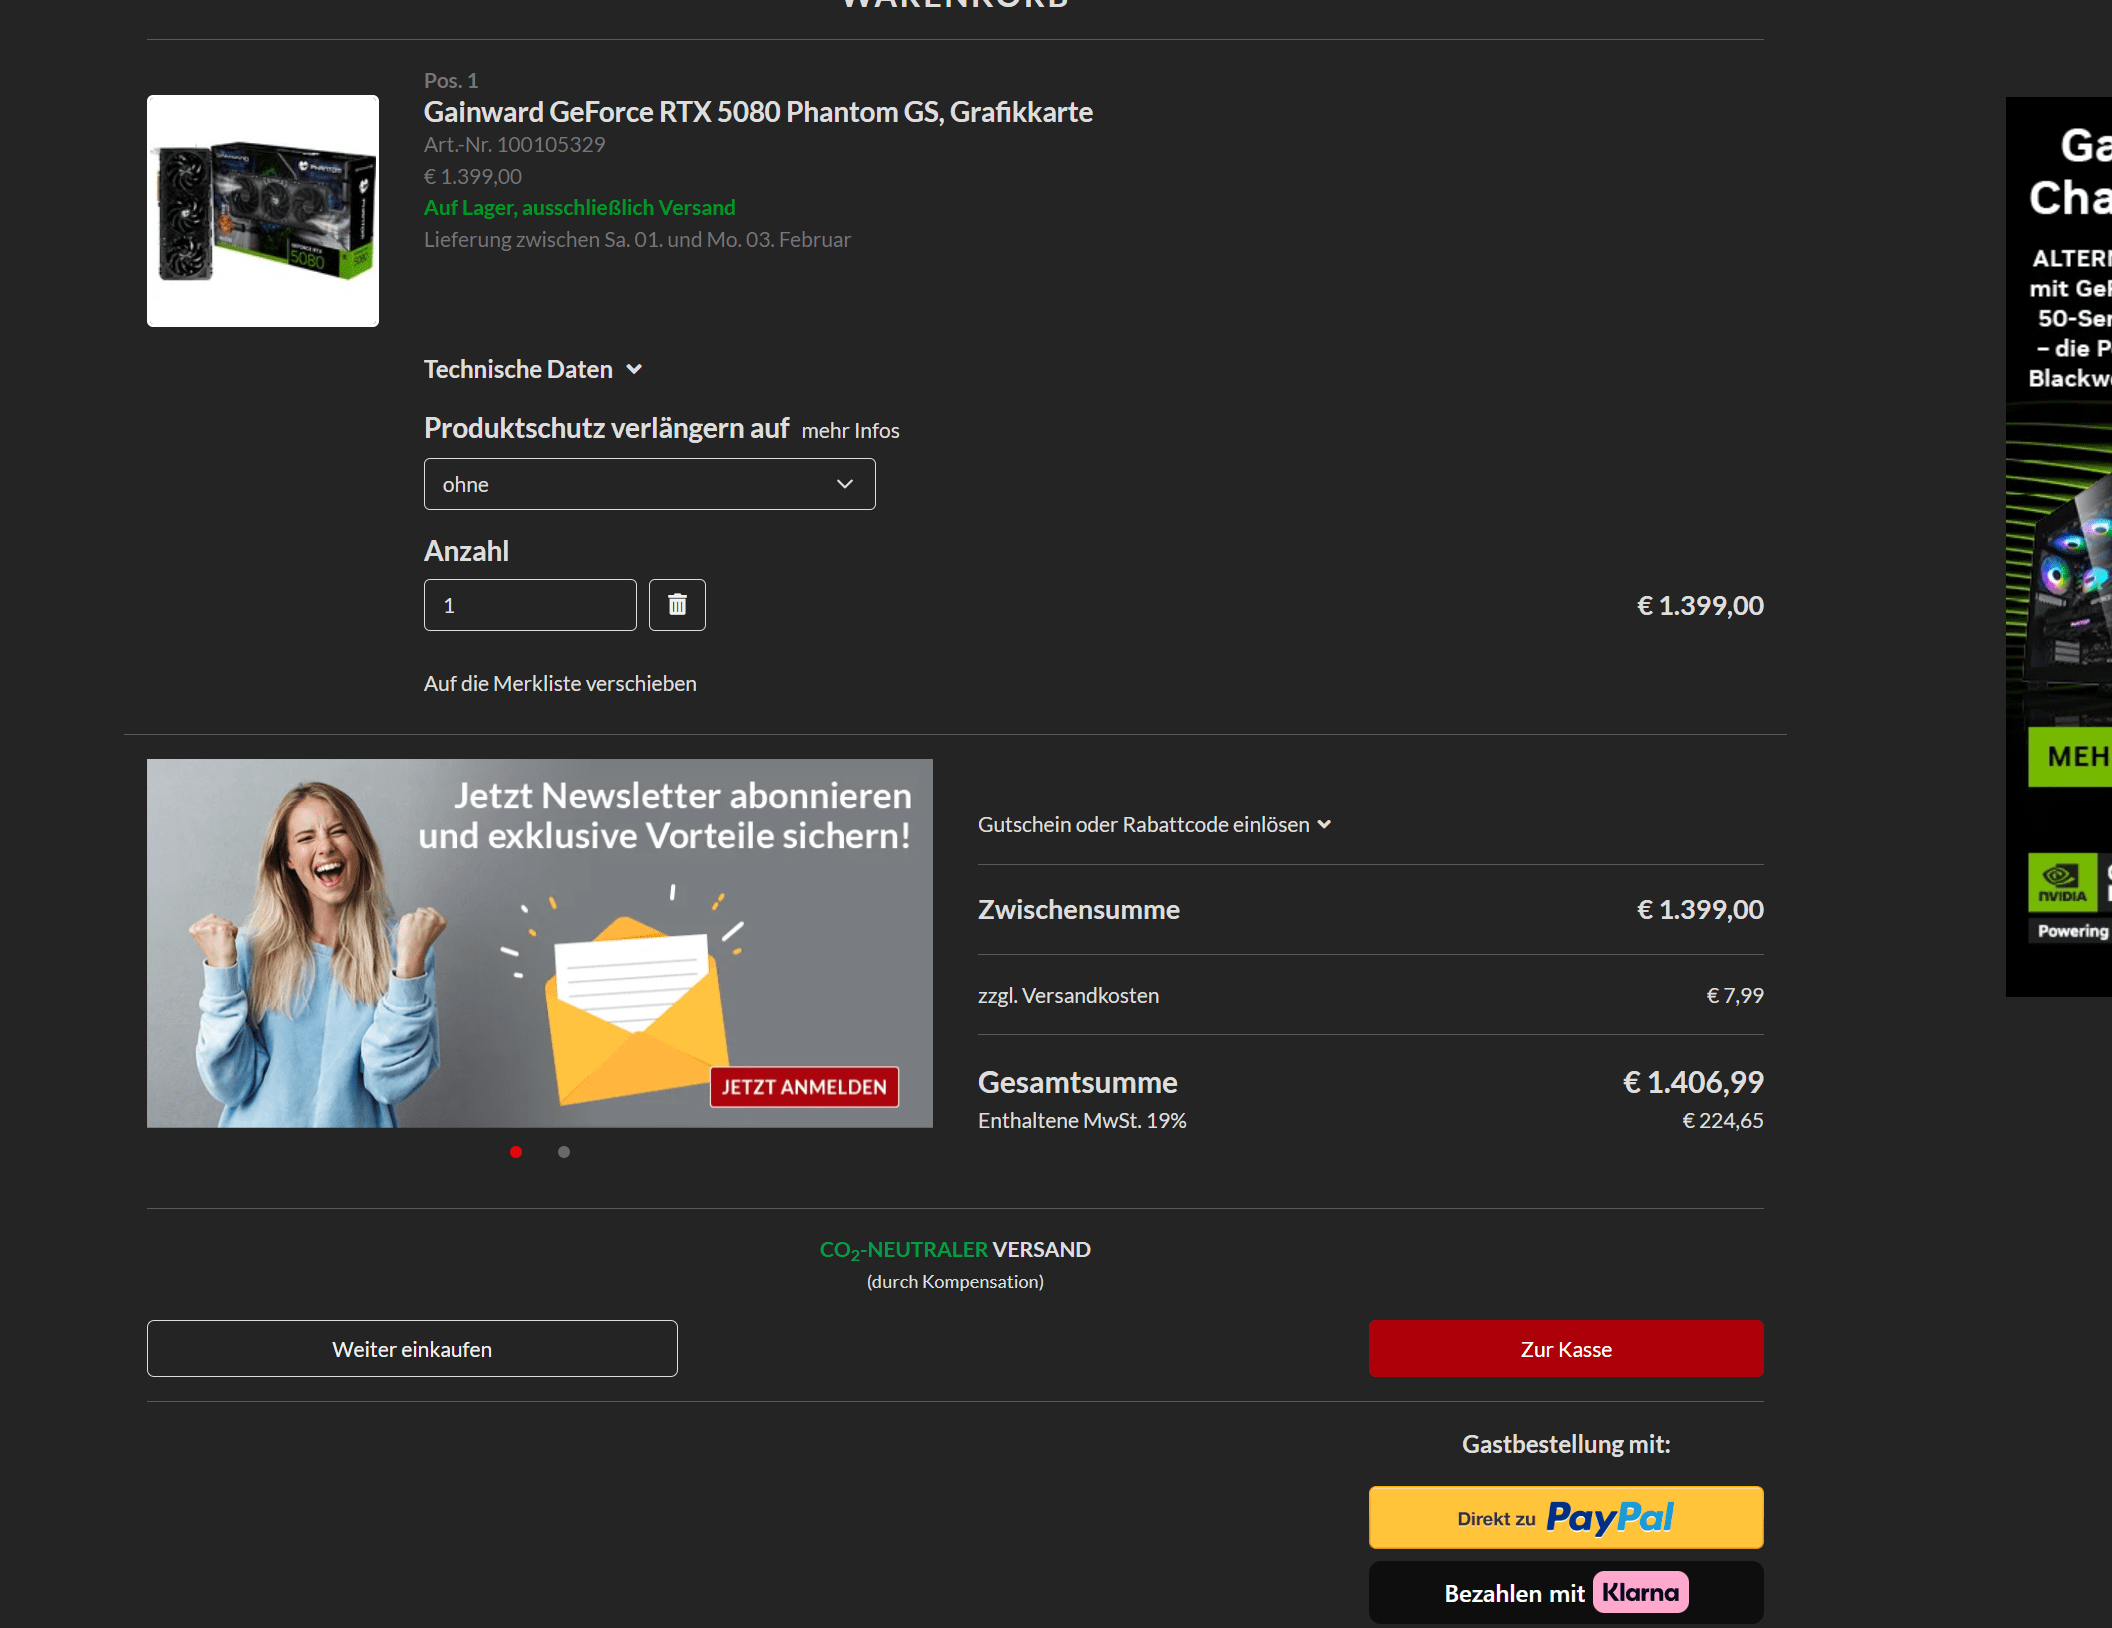Click the PayPal logo checkout button

1609,1517
